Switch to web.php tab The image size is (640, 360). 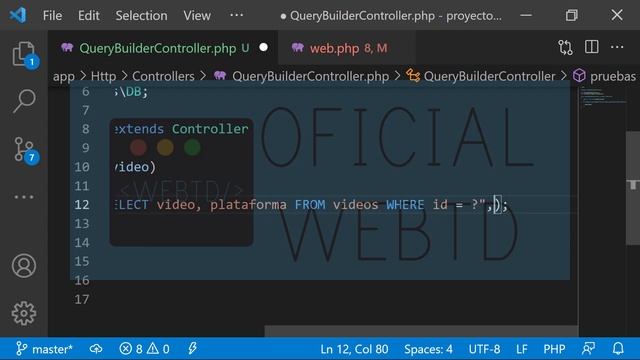point(347,48)
